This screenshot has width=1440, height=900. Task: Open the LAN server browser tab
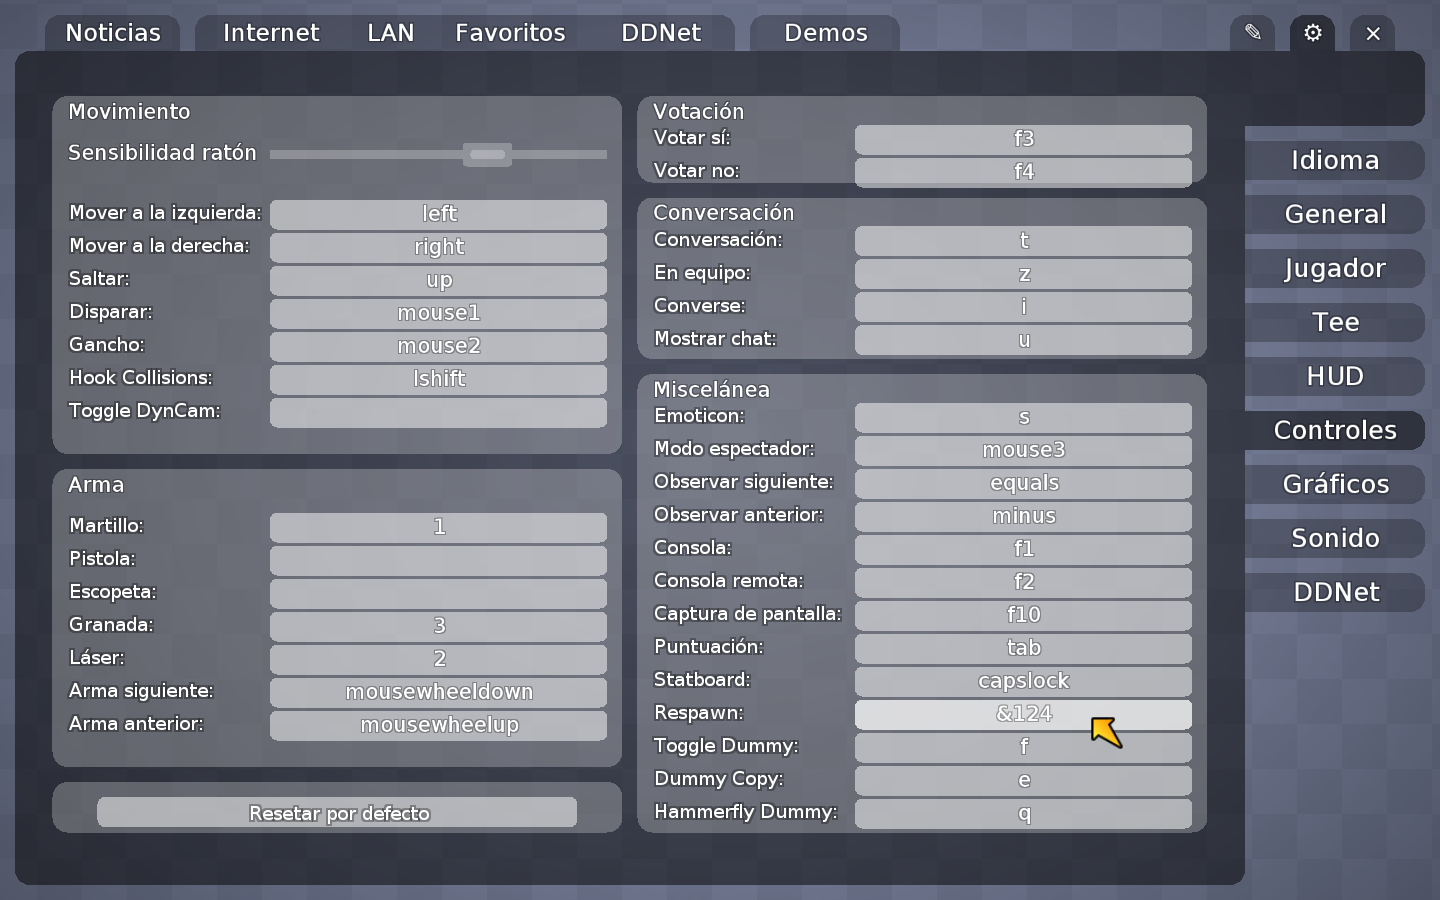pyautogui.click(x=390, y=33)
